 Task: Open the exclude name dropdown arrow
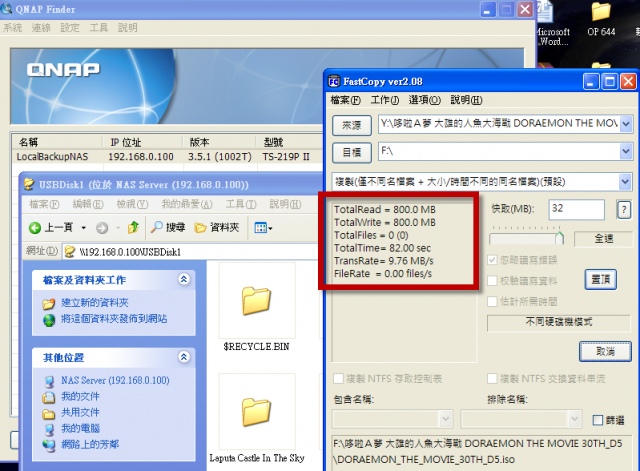pos(575,419)
